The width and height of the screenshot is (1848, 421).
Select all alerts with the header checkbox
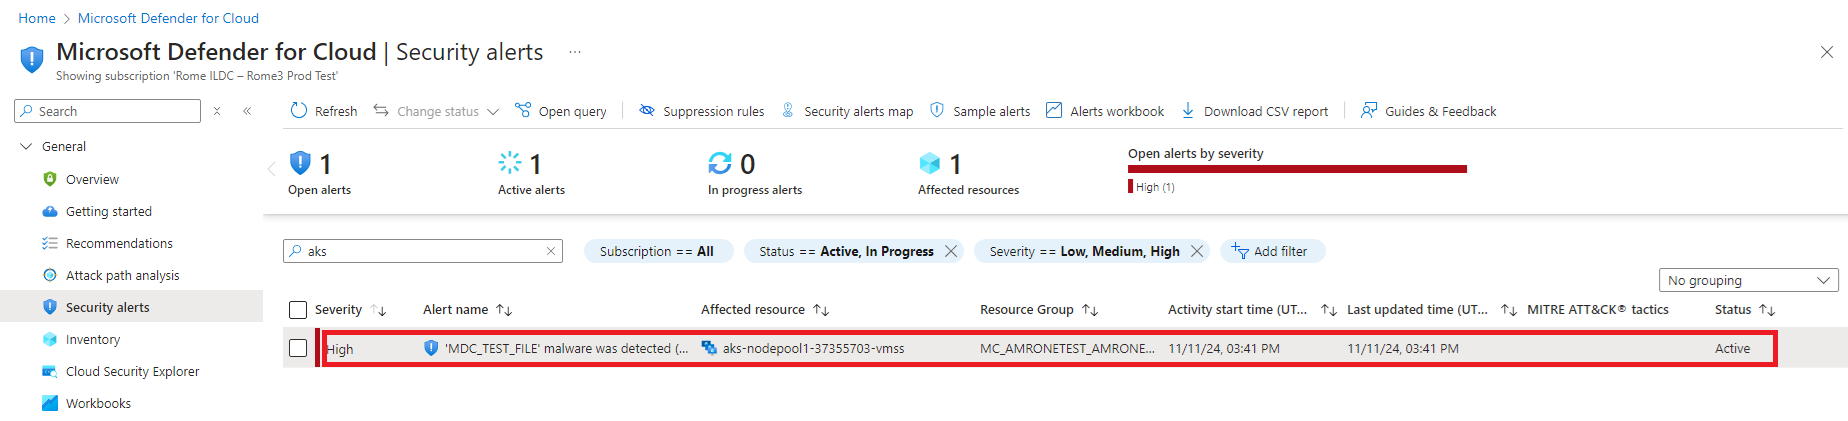click(298, 310)
